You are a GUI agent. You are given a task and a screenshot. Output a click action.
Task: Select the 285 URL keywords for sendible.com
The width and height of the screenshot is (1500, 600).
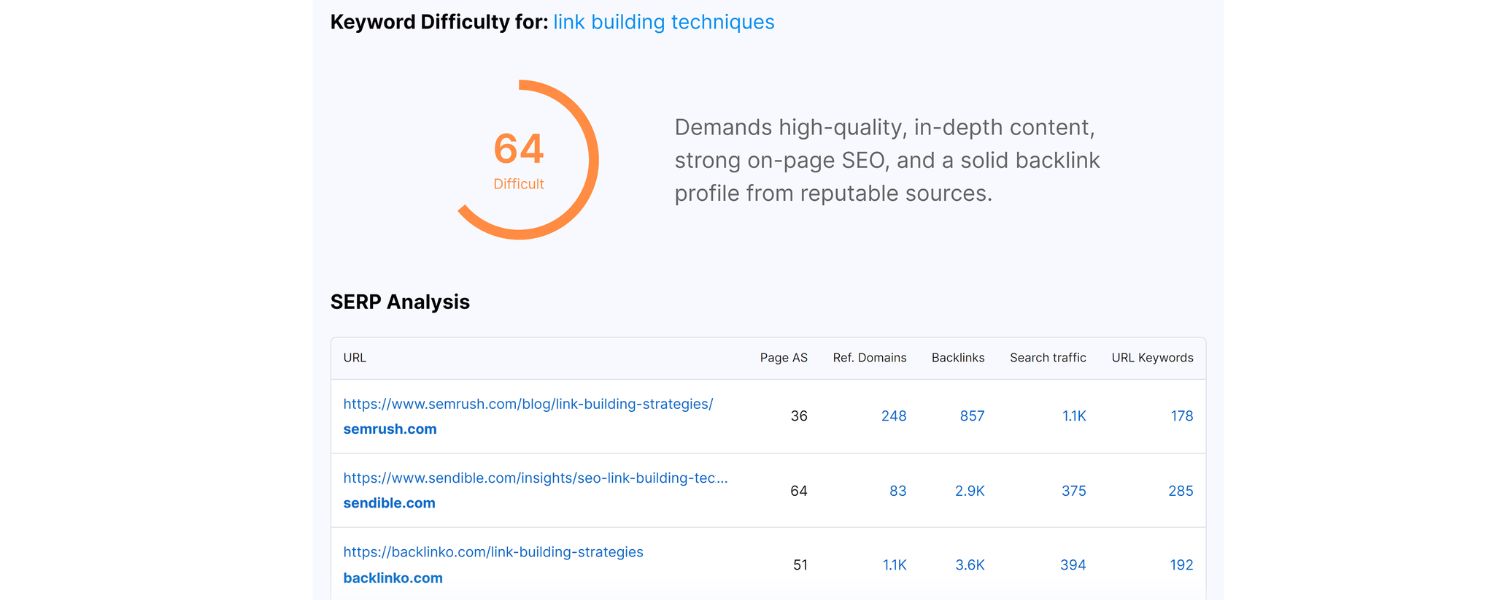1180,490
